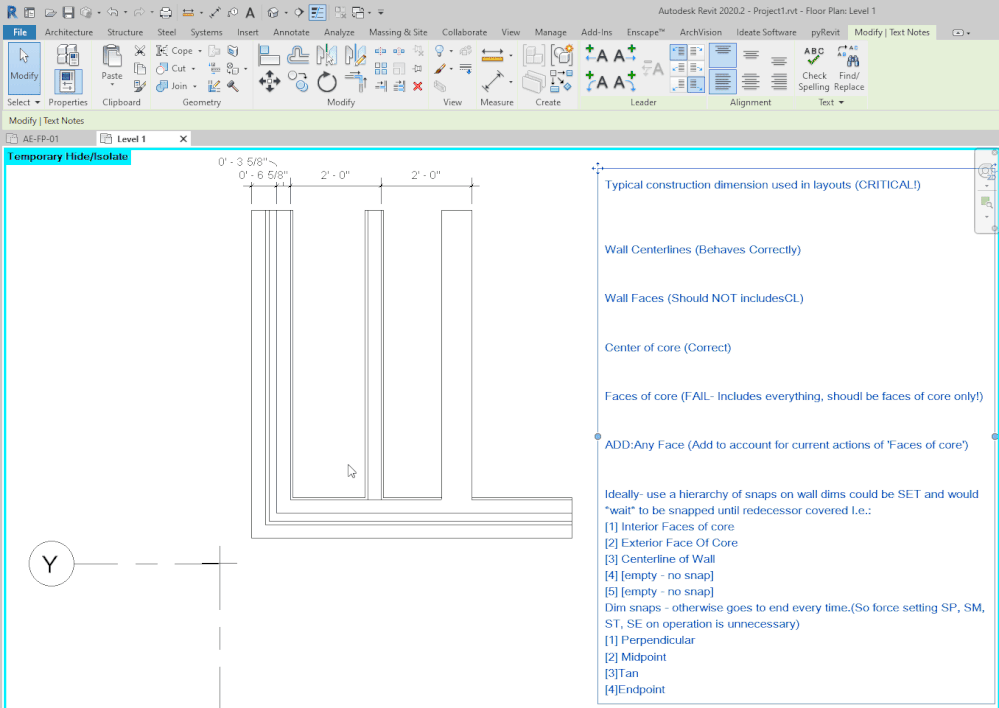The width and height of the screenshot is (999, 708).
Task: Click the Create Group icon
Action: (561, 55)
